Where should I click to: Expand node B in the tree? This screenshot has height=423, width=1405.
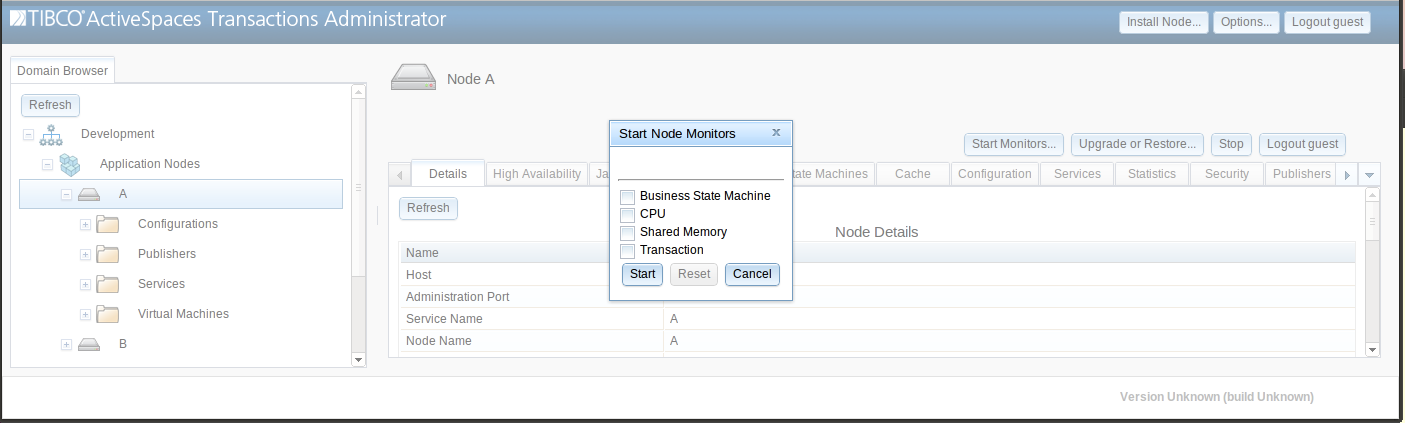66,344
